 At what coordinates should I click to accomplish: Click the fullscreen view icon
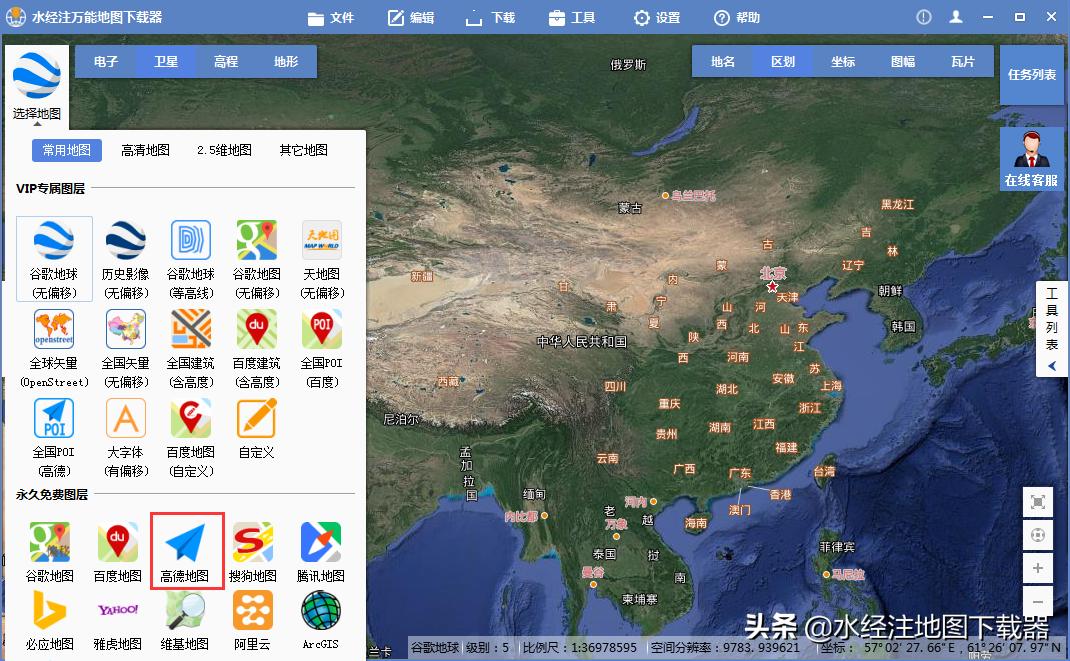tap(1039, 501)
